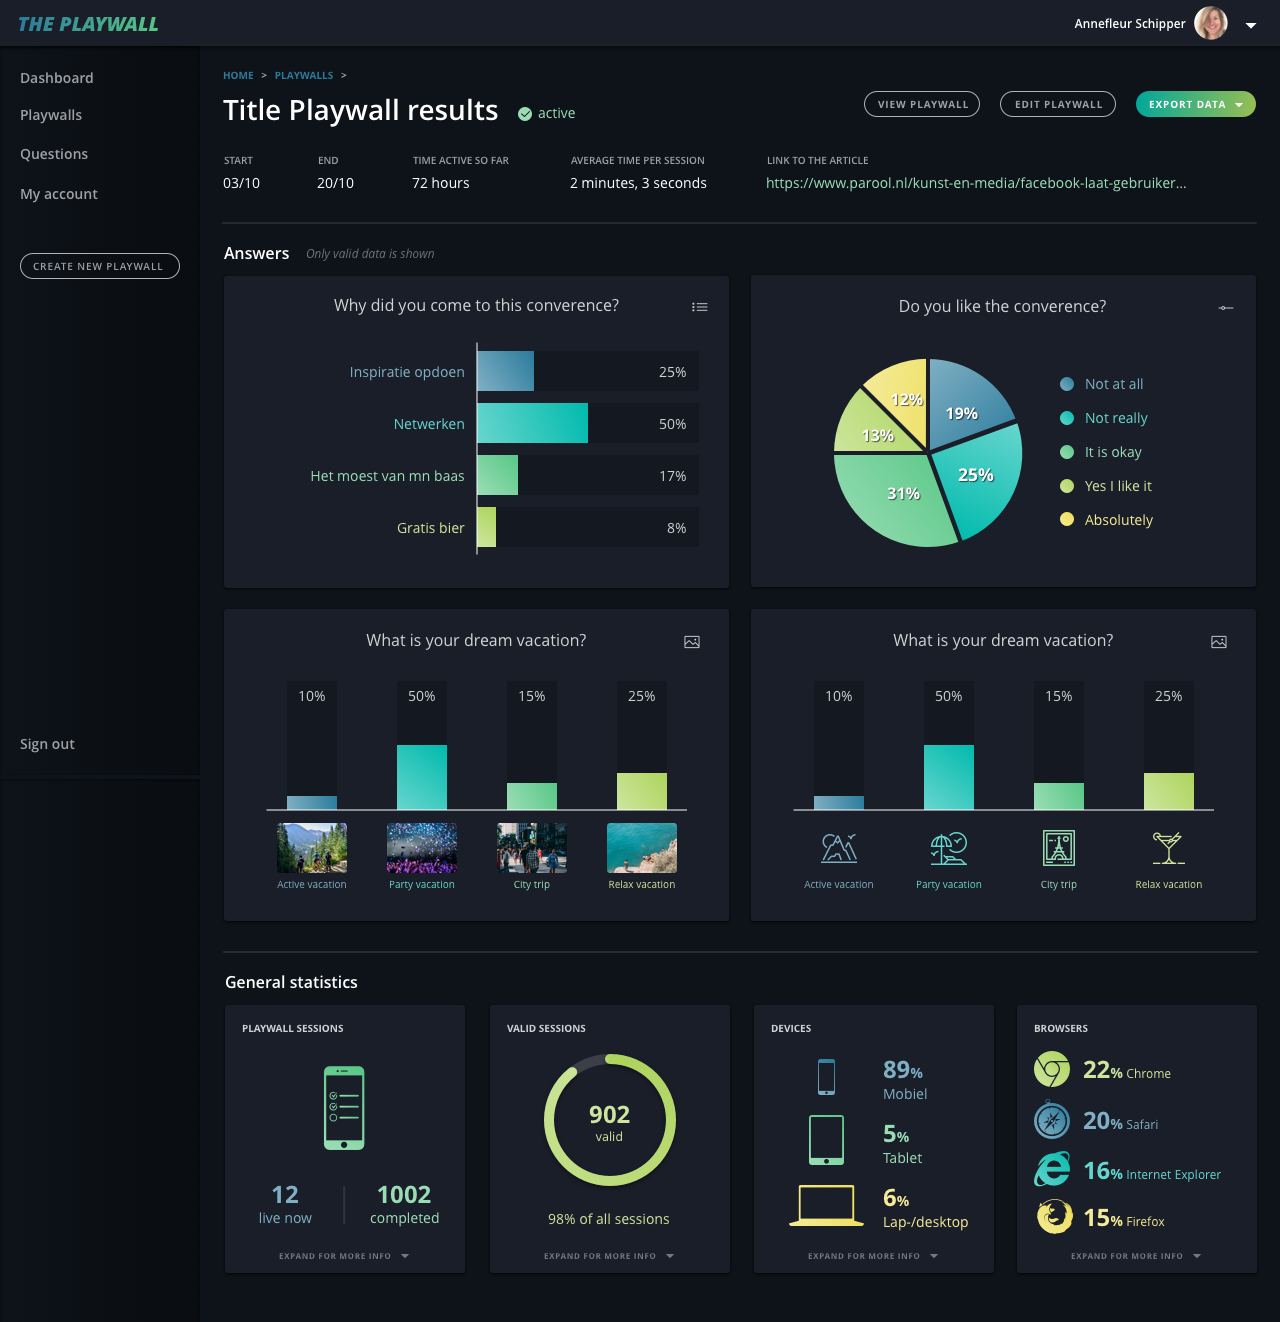Click the list icon on the conference question card
The height and width of the screenshot is (1322, 1280).
tap(700, 307)
